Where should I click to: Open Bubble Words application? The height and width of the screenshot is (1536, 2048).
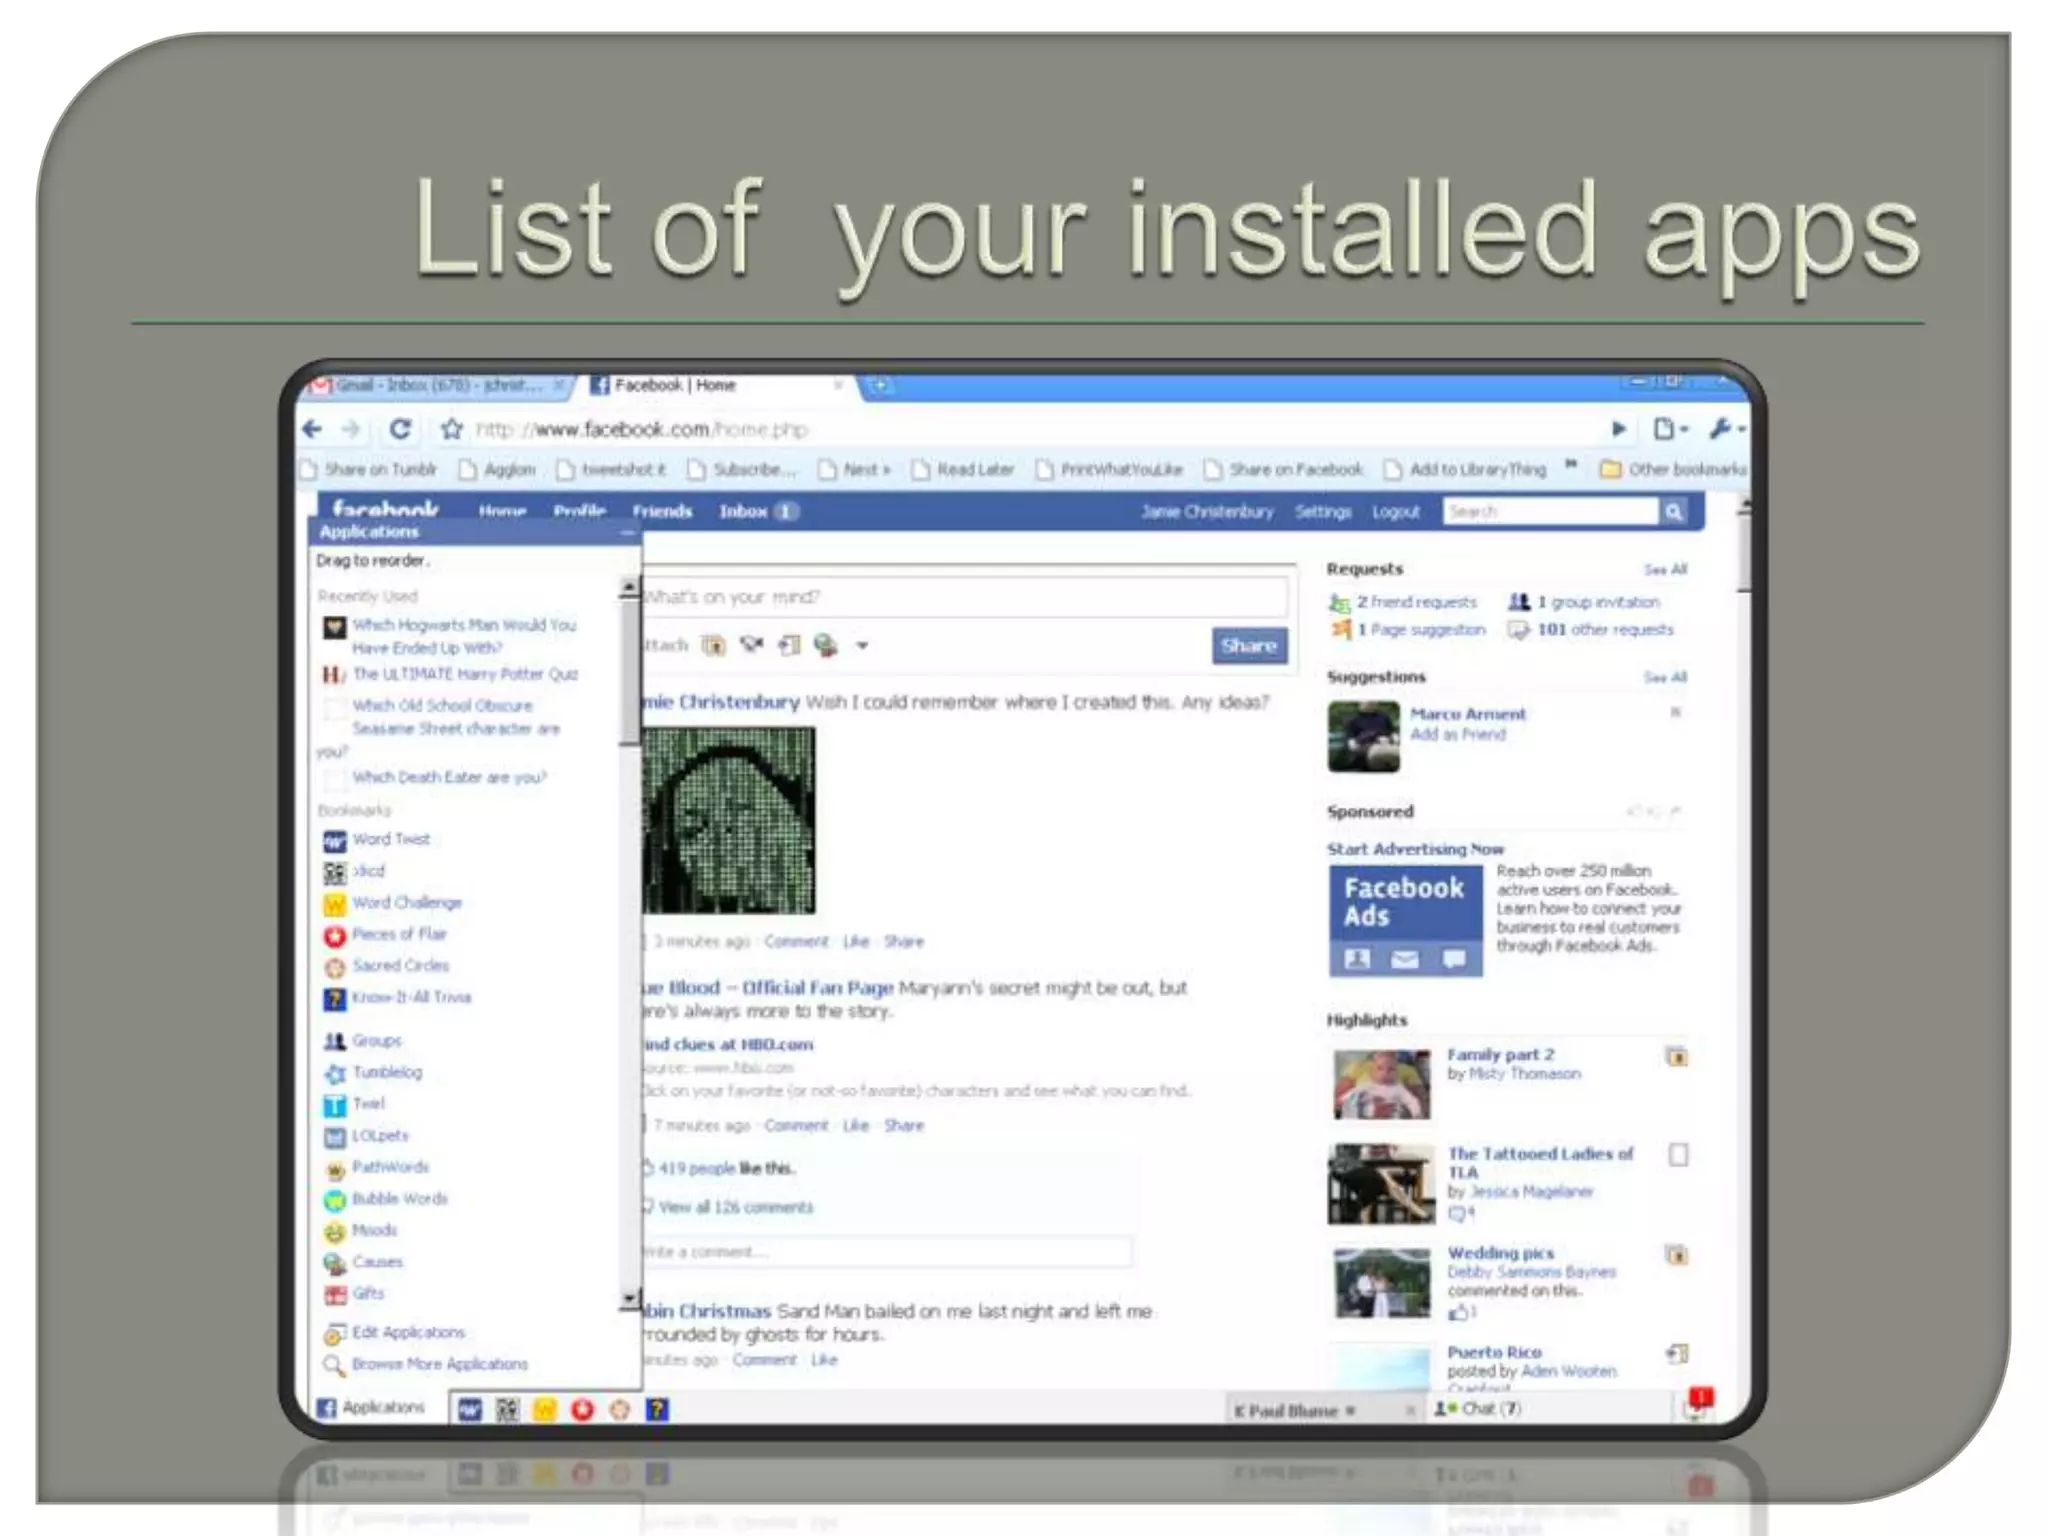399,1199
